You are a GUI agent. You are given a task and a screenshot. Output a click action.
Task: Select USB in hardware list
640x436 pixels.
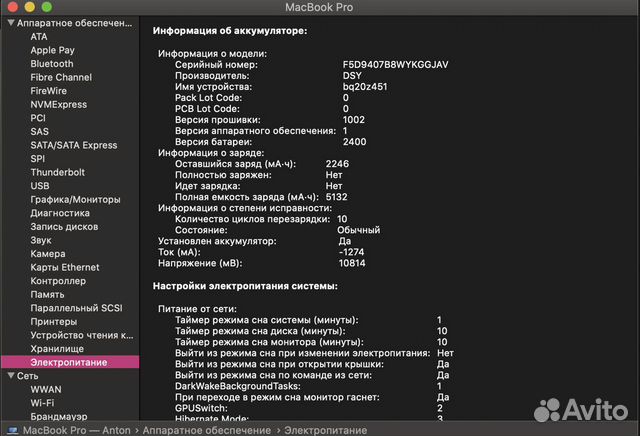(40, 186)
